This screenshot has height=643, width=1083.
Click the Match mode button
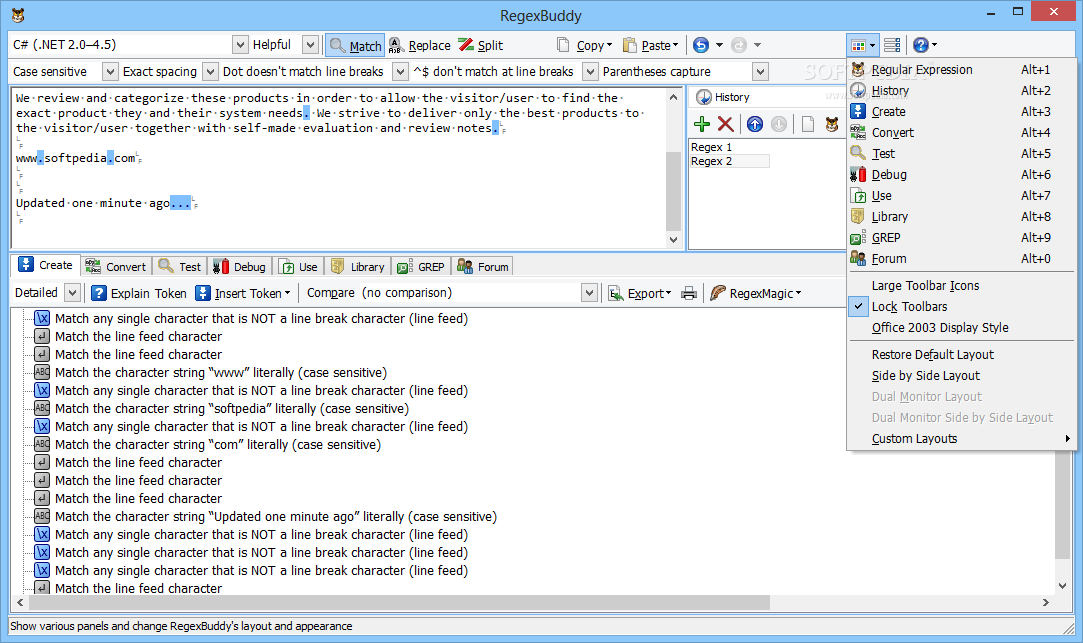(x=355, y=46)
